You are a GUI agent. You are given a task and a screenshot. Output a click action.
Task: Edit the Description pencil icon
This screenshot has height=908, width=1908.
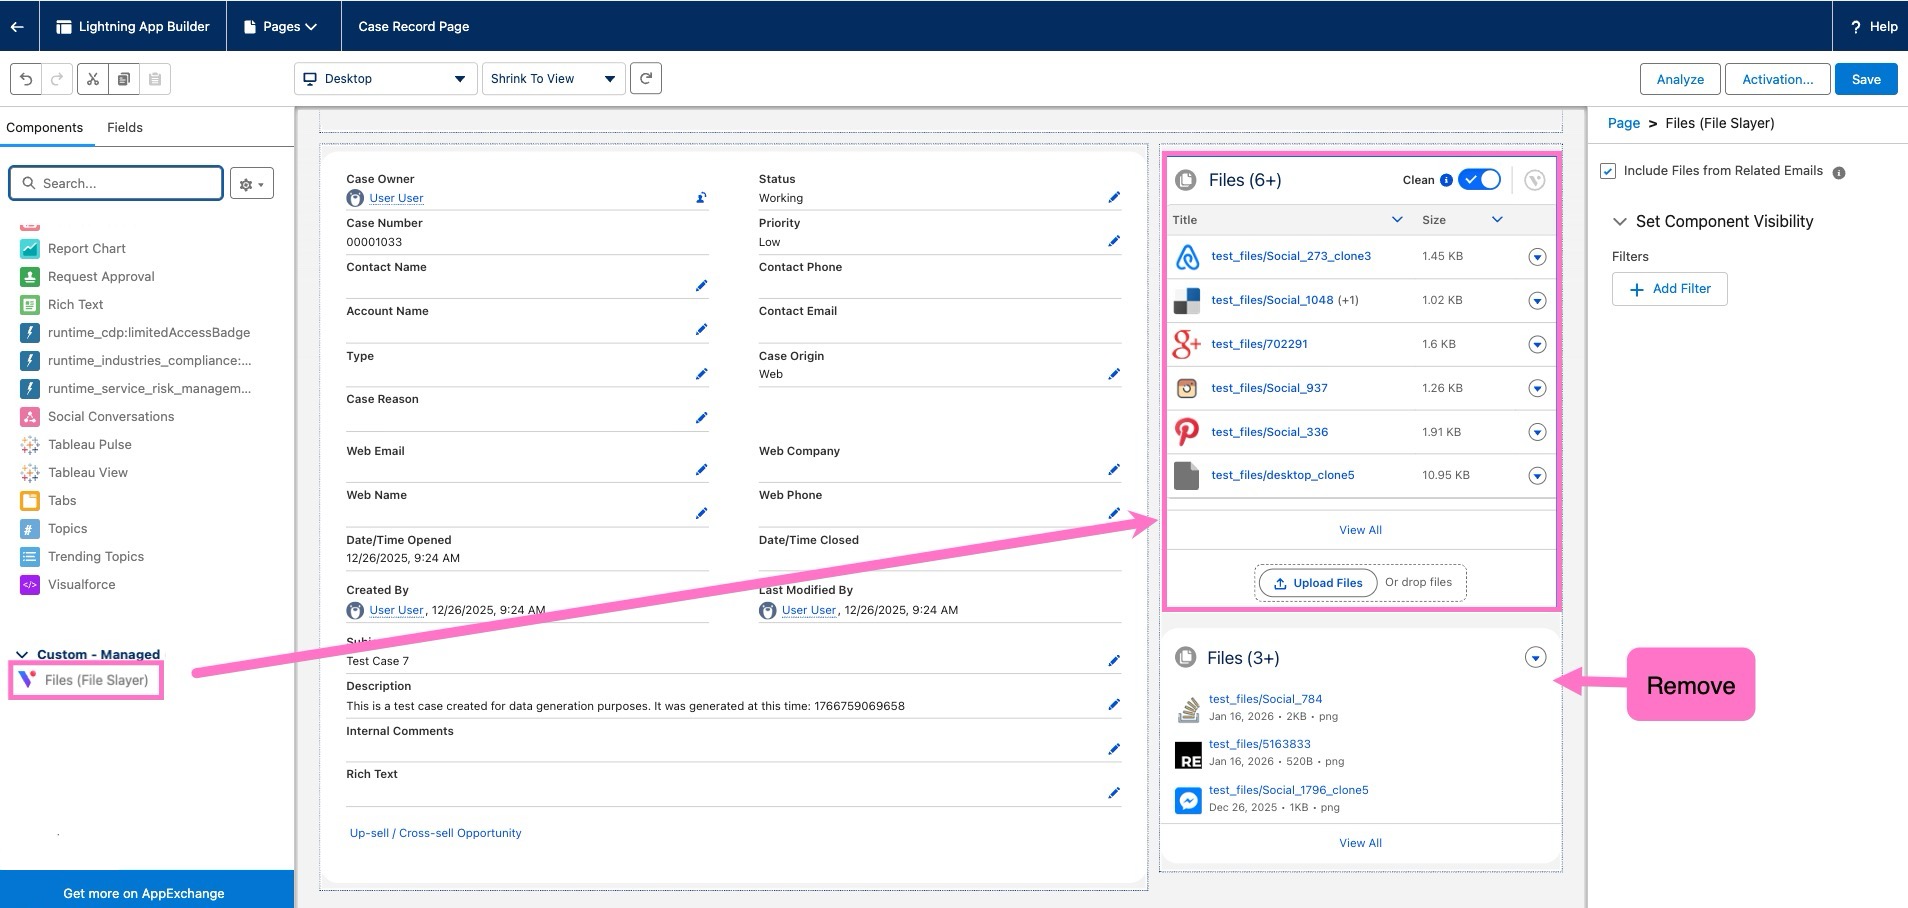click(x=1114, y=705)
